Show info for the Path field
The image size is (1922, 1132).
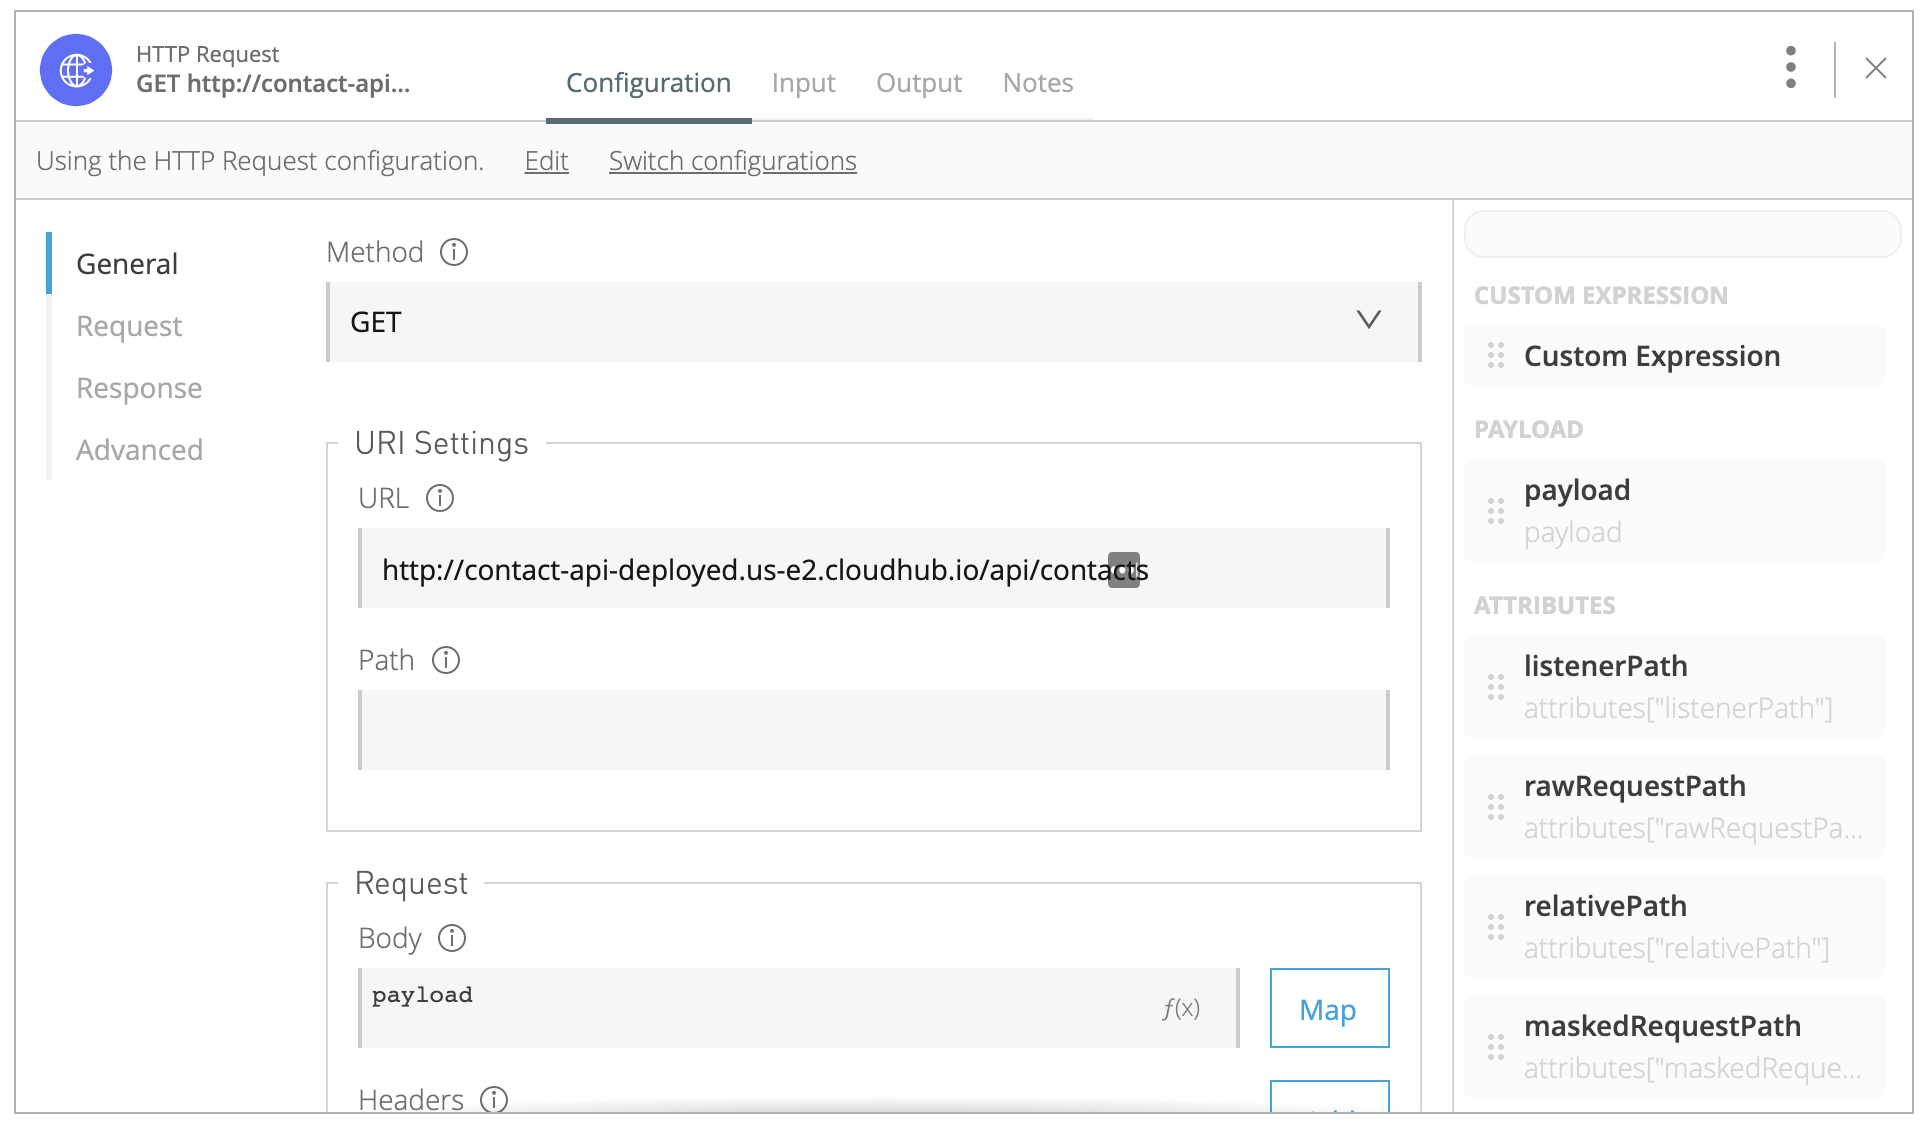click(446, 660)
